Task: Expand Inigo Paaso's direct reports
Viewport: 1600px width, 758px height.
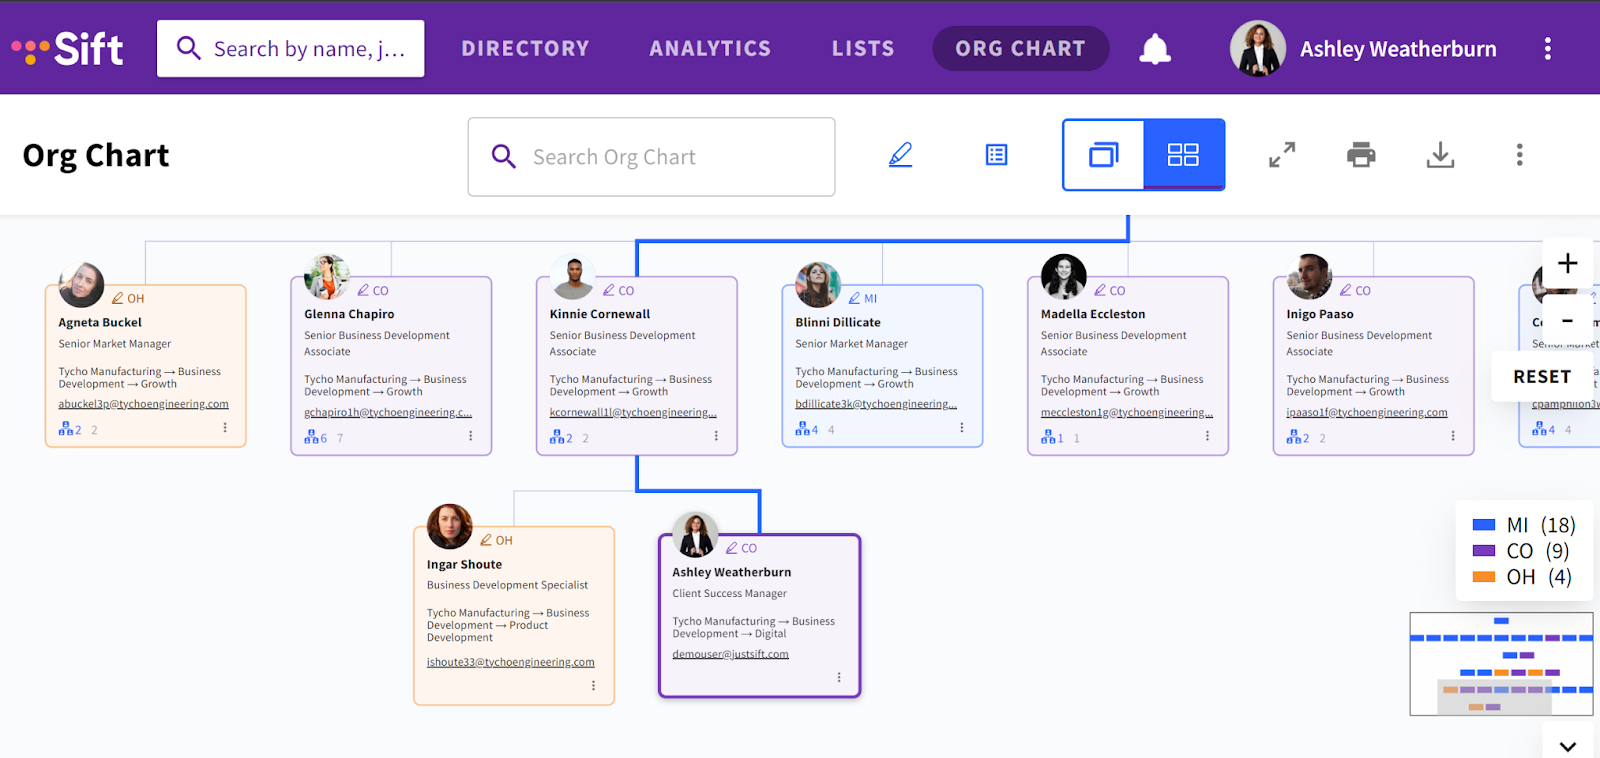Action: click(x=1298, y=438)
